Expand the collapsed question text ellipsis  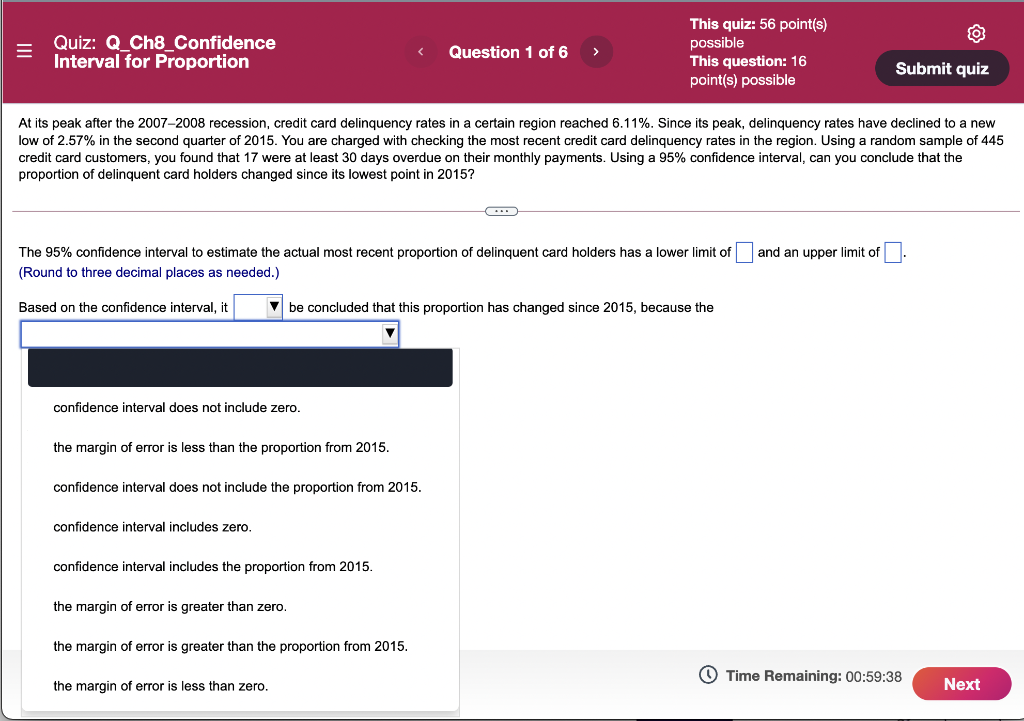coord(502,211)
